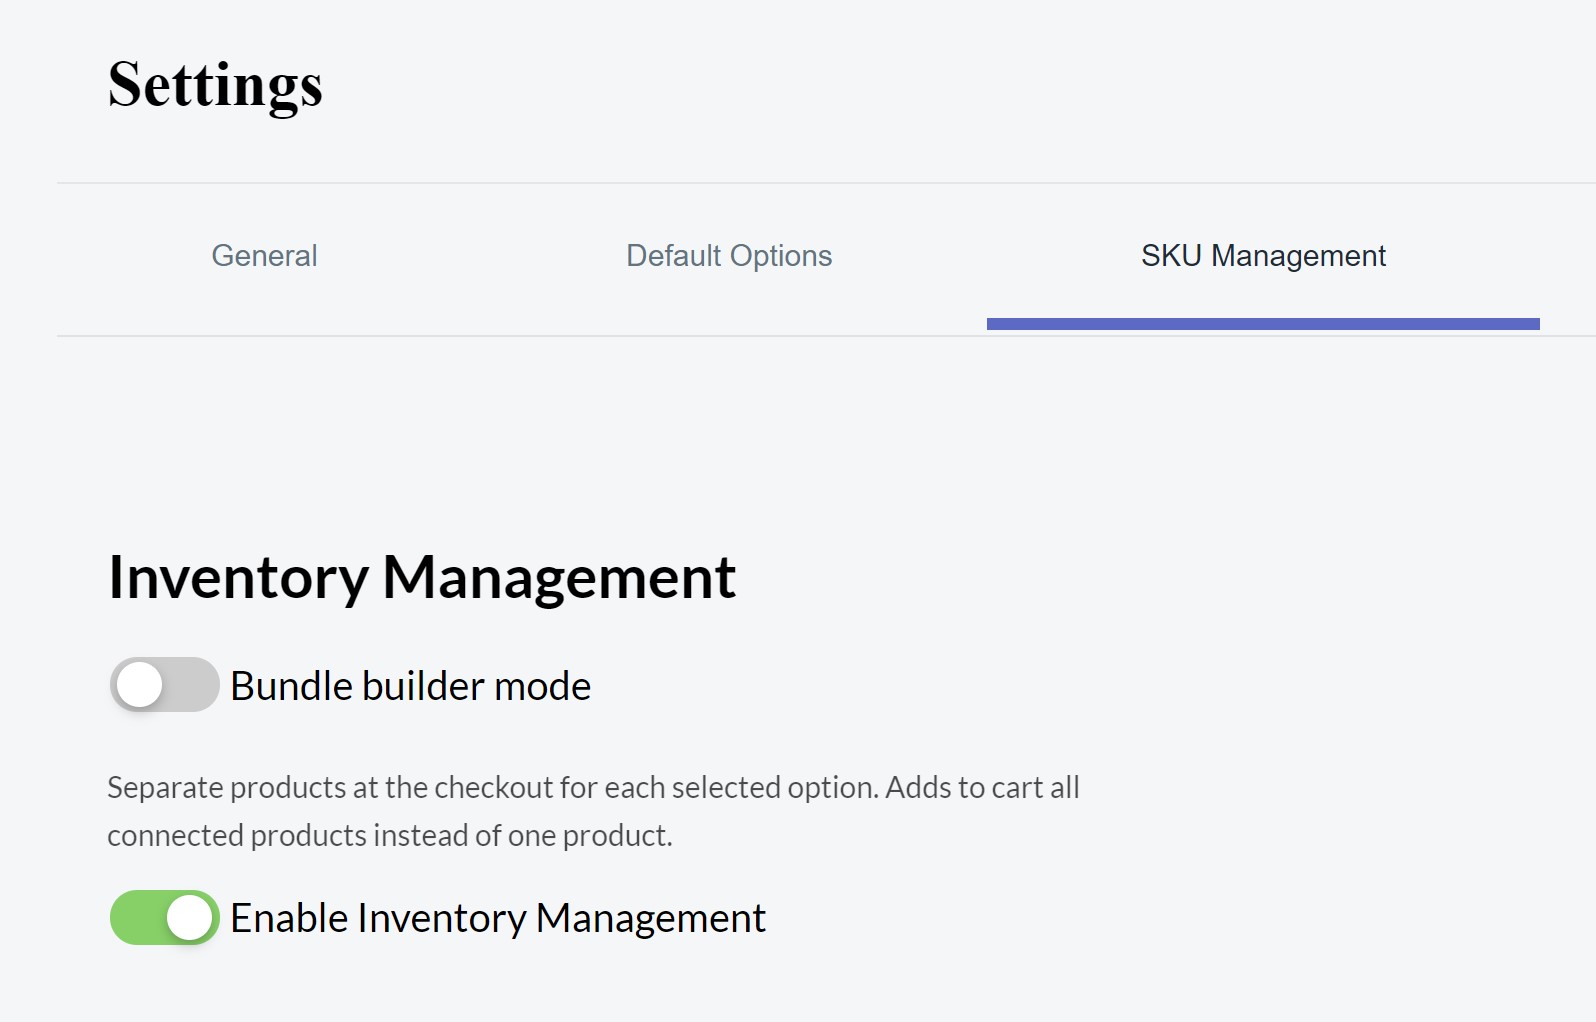Click "Adds to cart all" in the description
1596x1022 pixels.
tap(982, 787)
